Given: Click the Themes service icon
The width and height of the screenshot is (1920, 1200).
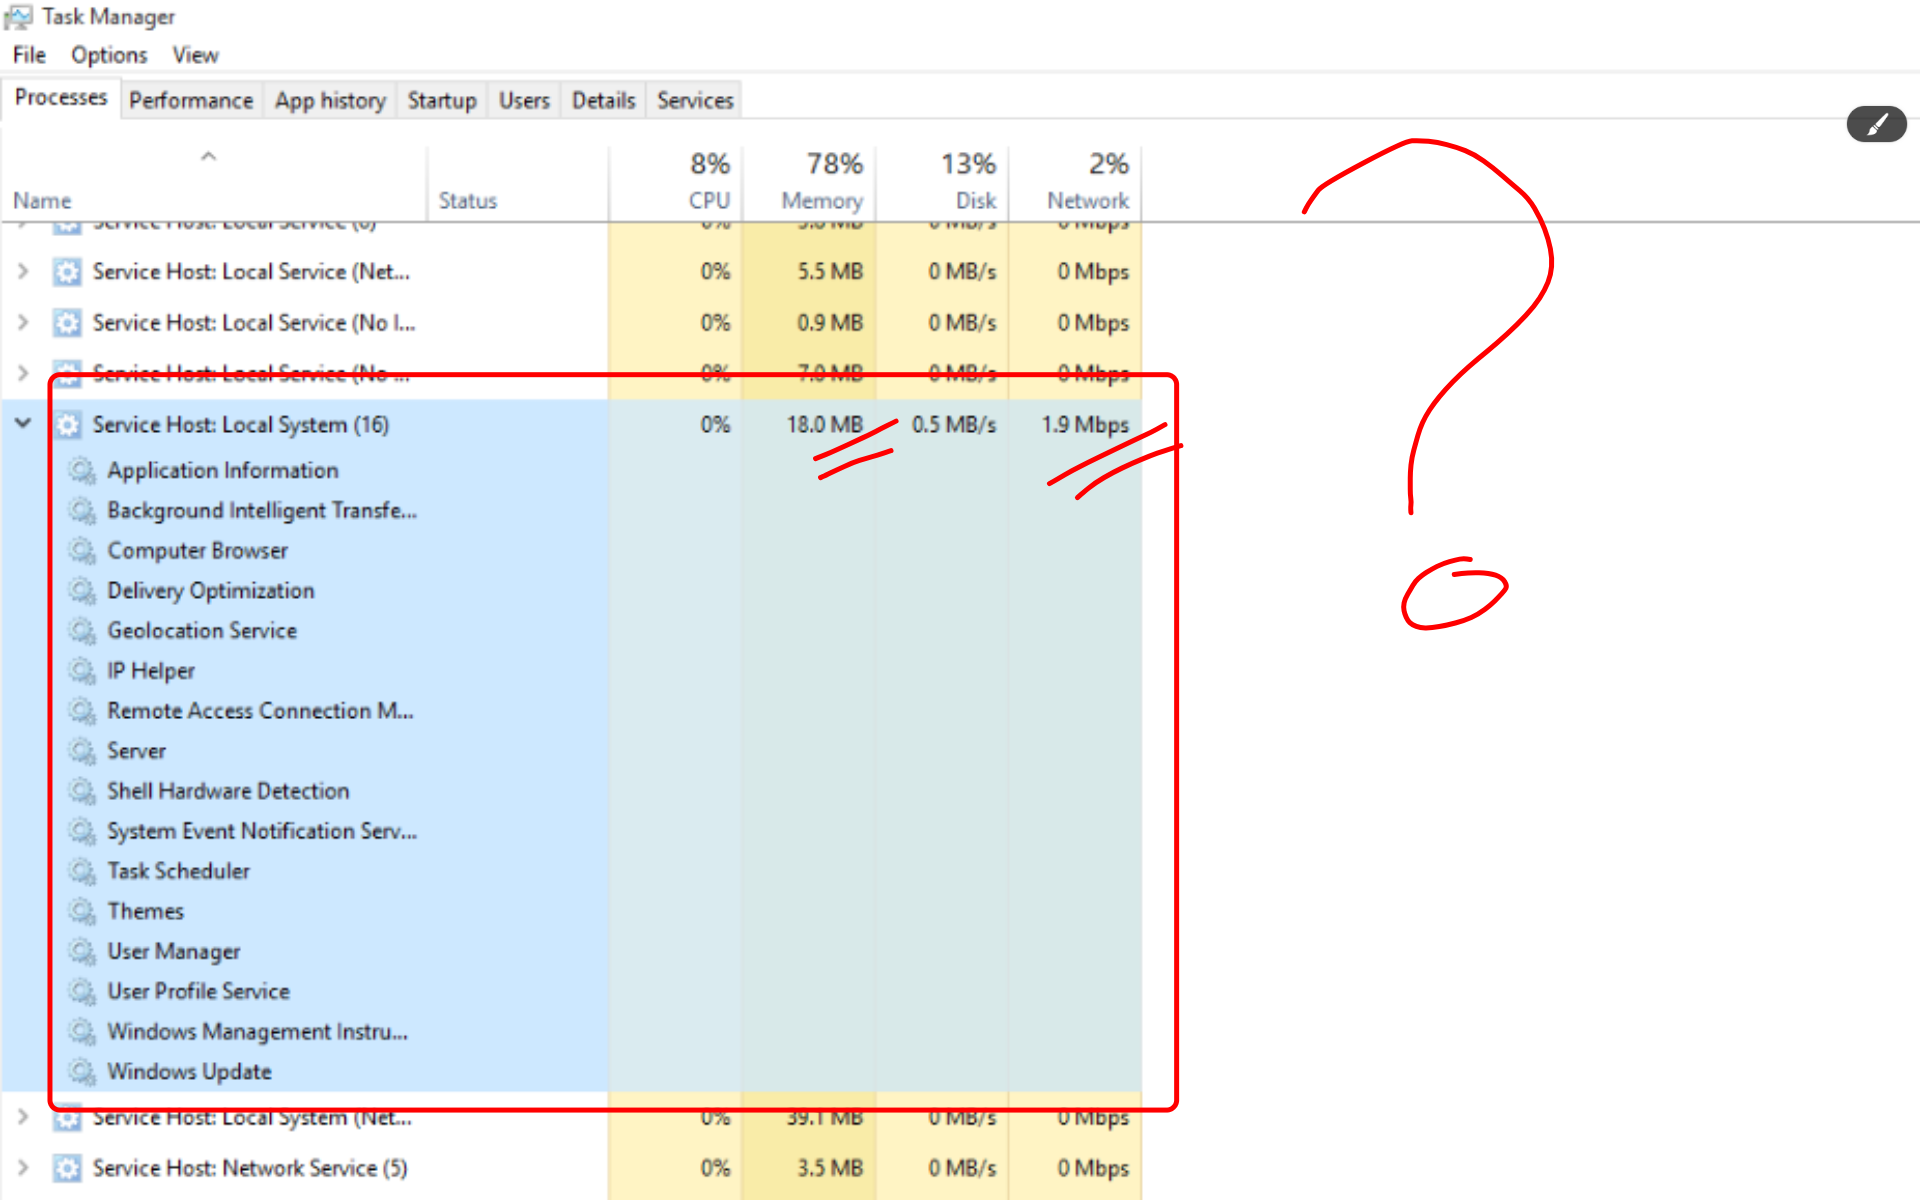Looking at the screenshot, I should 82,911.
